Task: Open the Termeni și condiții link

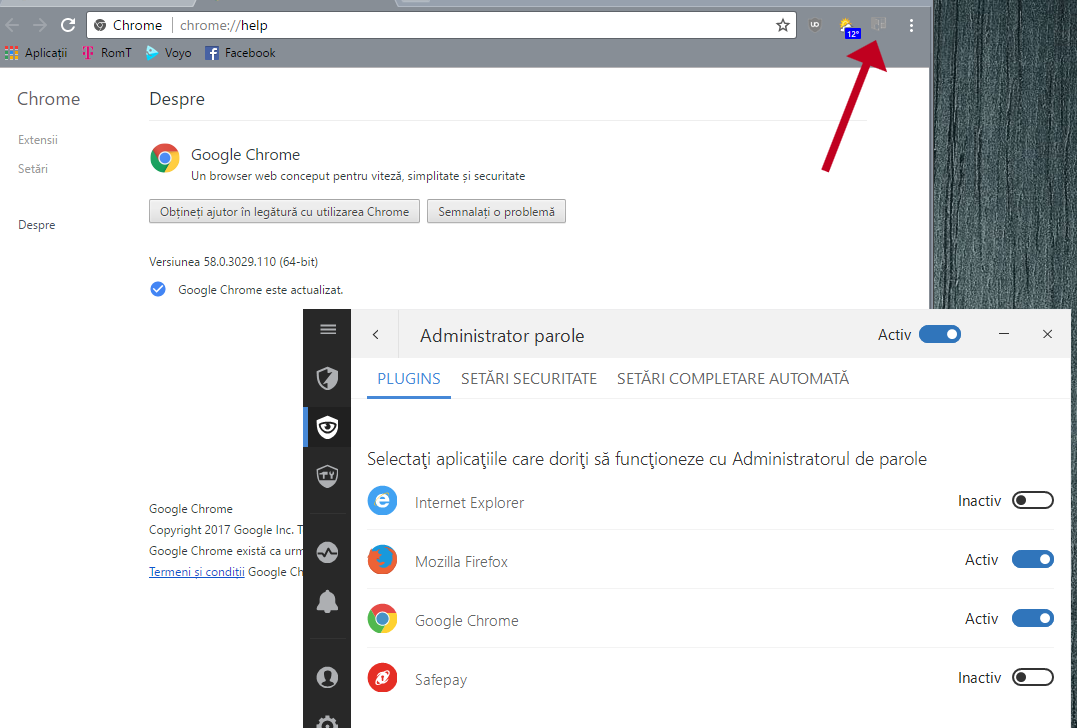Action: 196,571
